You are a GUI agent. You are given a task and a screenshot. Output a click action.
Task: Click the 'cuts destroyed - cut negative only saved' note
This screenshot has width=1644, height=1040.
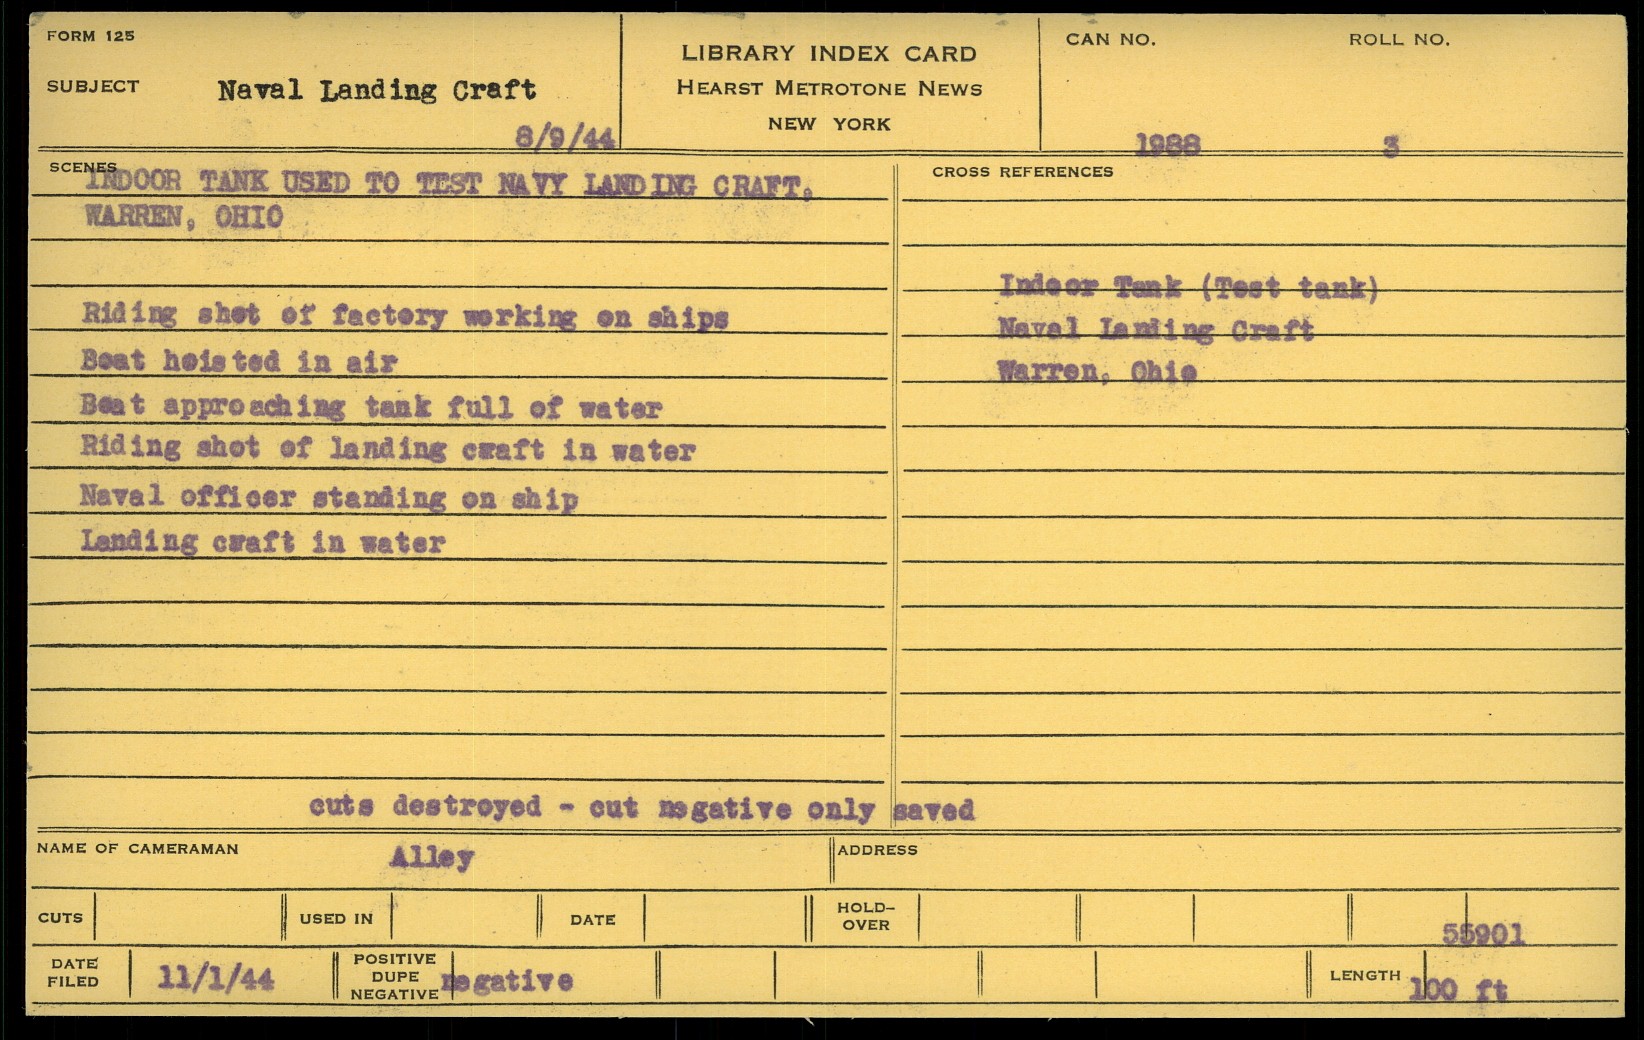click(x=641, y=807)
